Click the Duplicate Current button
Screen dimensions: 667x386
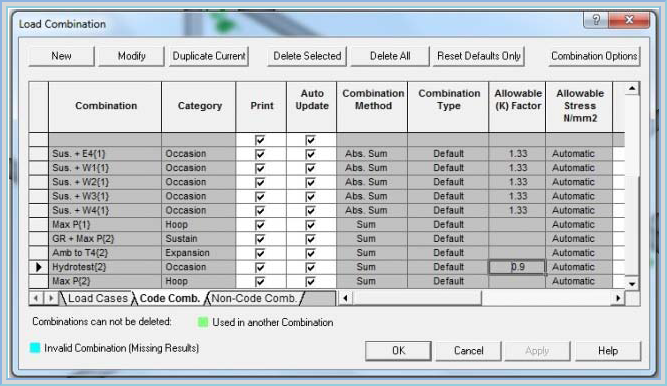coord(209,56)
